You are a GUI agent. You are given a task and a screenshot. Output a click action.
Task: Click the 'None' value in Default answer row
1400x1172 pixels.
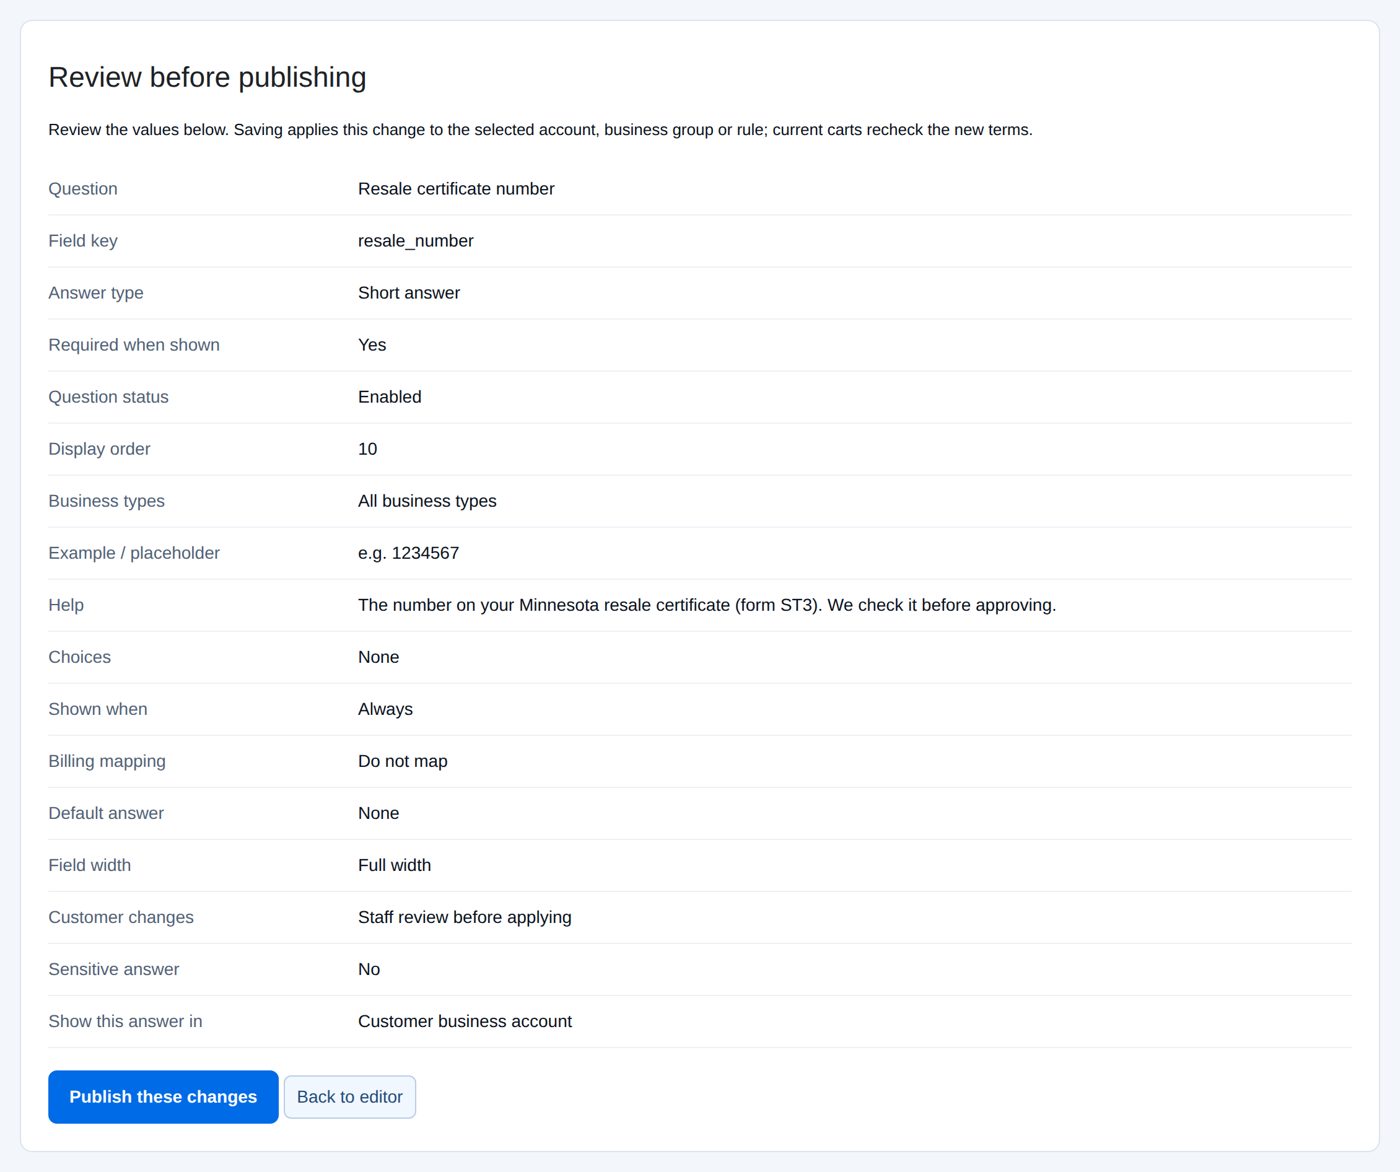[379, 813]
